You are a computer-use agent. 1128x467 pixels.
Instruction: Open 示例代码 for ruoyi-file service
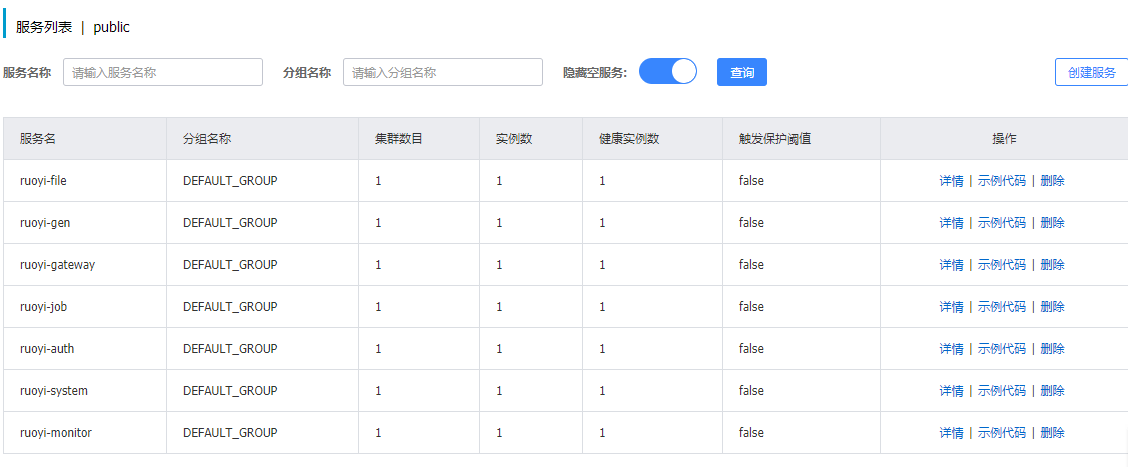[x=1001, y=181]
